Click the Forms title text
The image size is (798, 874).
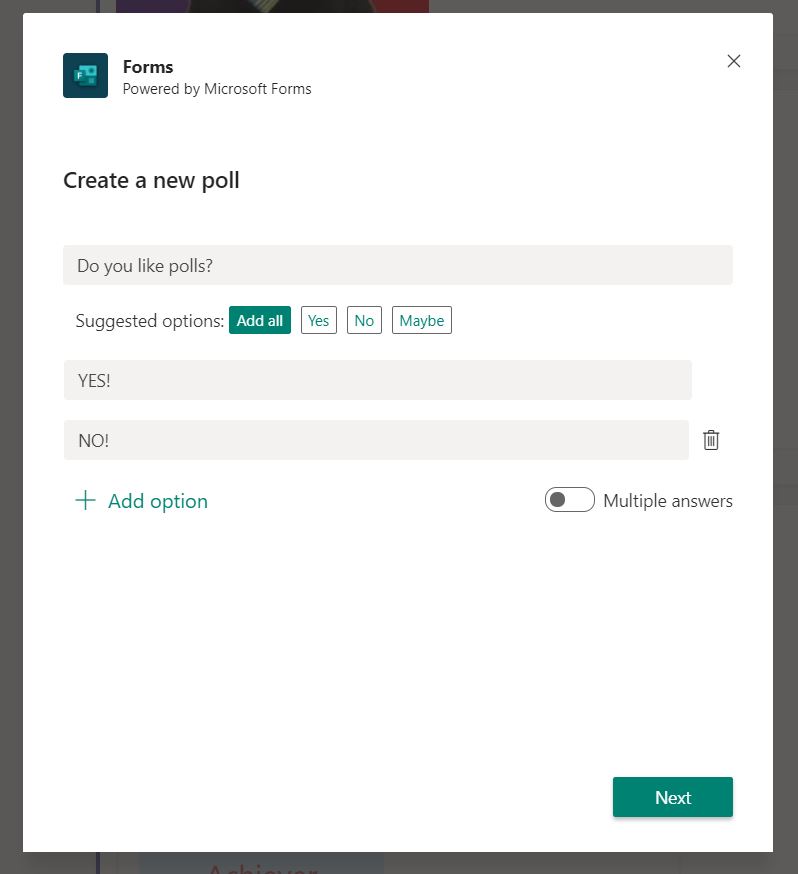point(148,67)
